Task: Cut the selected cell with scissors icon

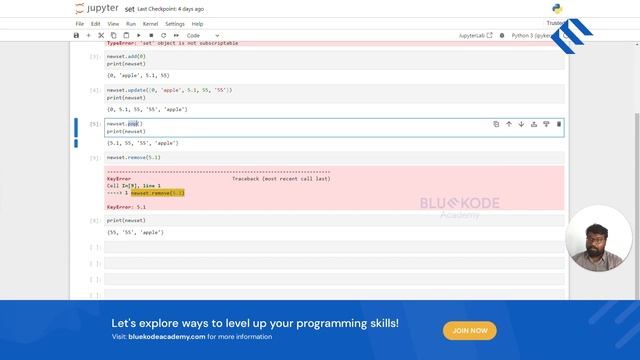Action: (101, 36)
